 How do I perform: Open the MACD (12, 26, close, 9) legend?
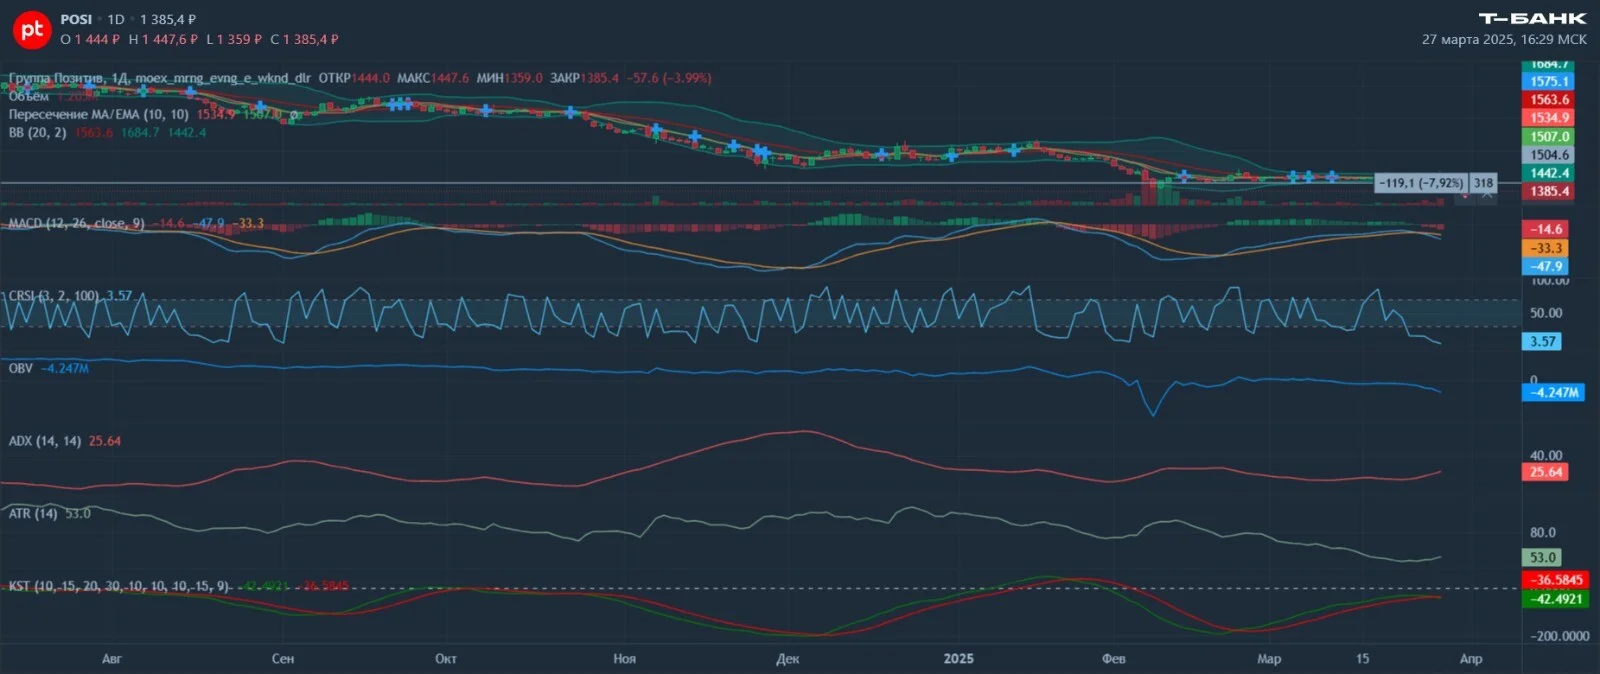click(76, 223)
